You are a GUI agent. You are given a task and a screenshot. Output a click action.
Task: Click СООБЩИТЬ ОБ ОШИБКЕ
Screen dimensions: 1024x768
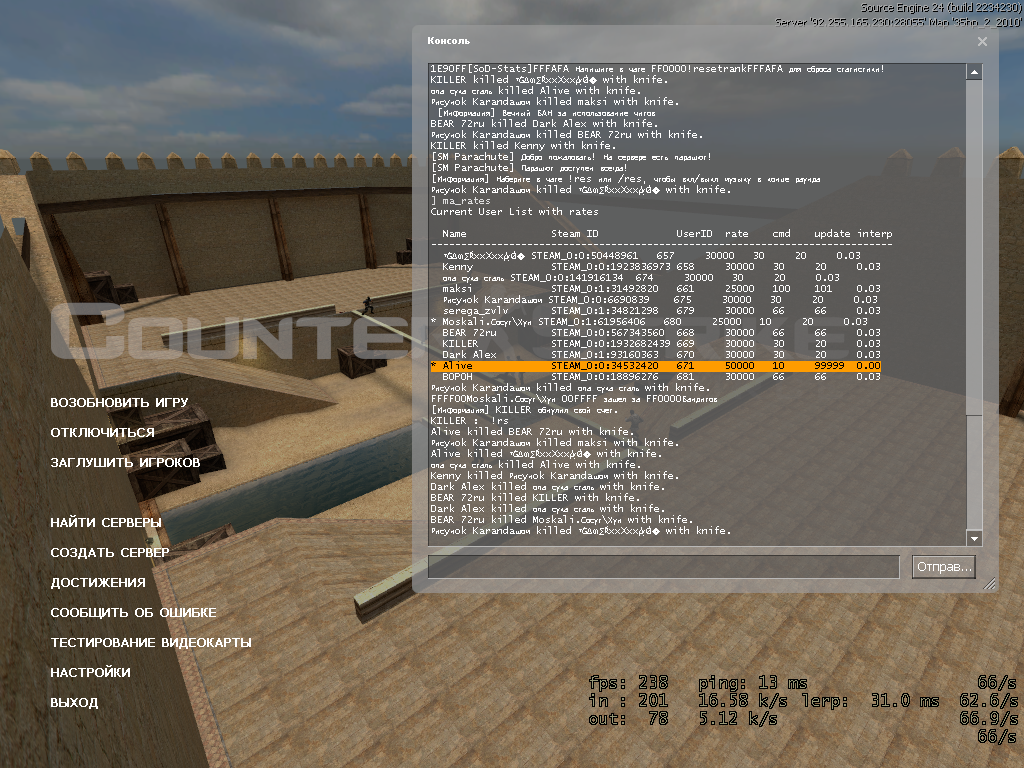pos(133,613)
